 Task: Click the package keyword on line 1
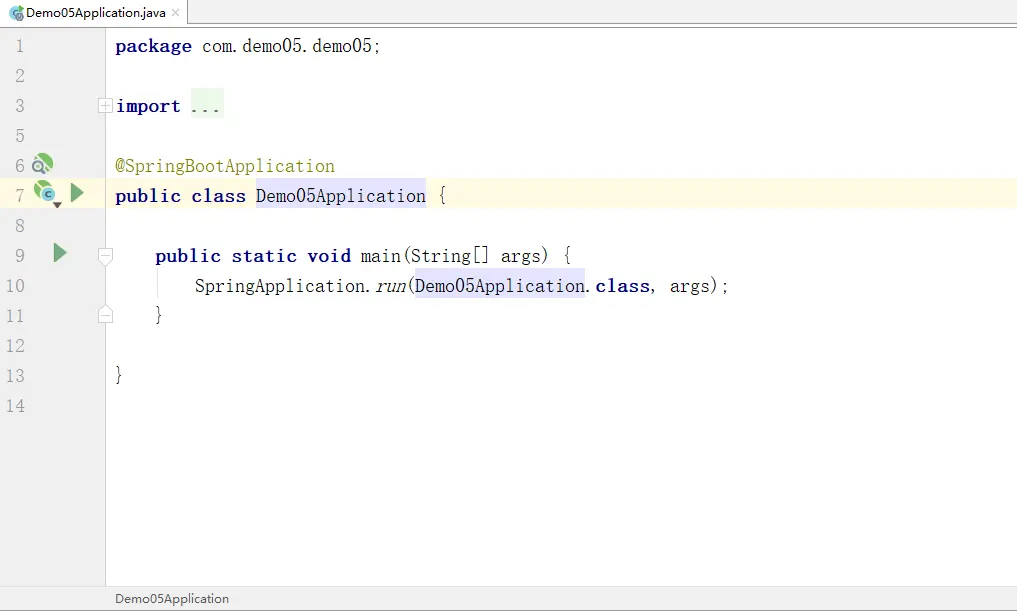pos(154,46)
